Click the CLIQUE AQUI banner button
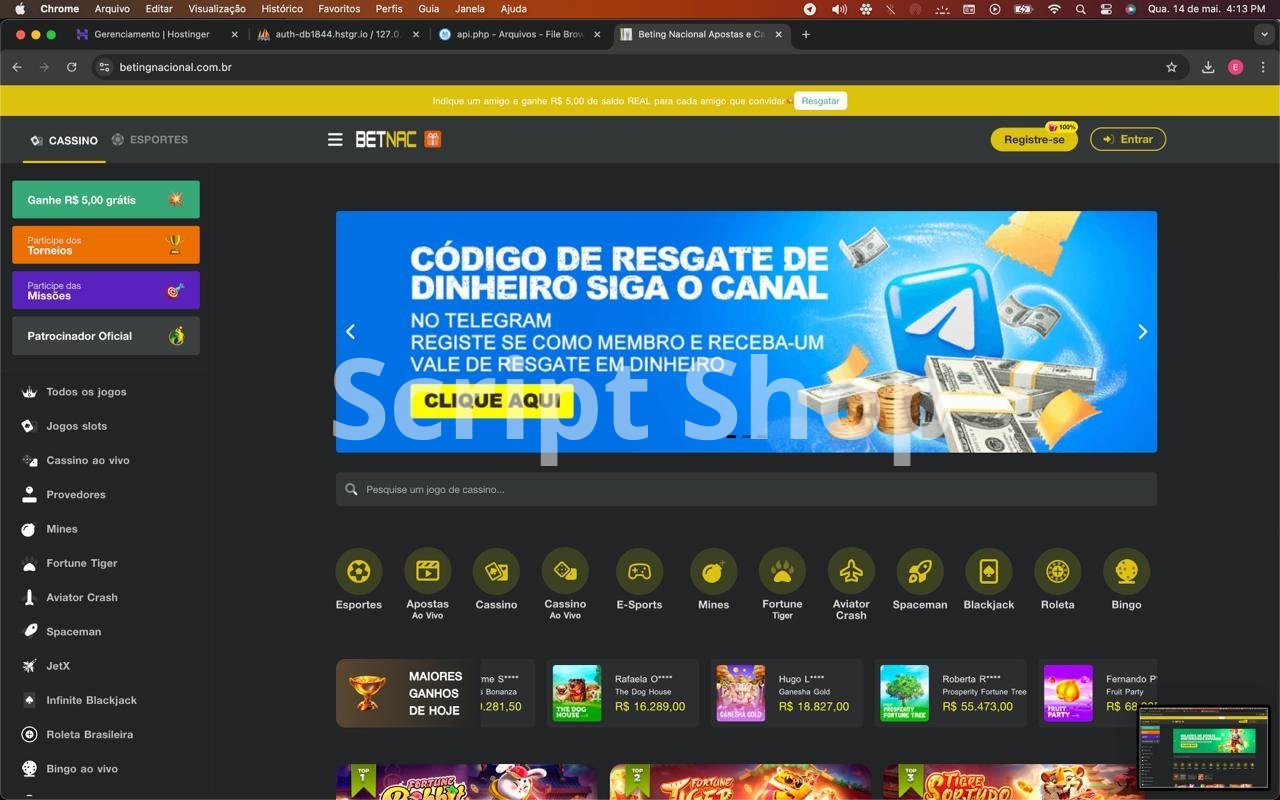The height and width of the screenshot is (800, 1280). (492, 401)
